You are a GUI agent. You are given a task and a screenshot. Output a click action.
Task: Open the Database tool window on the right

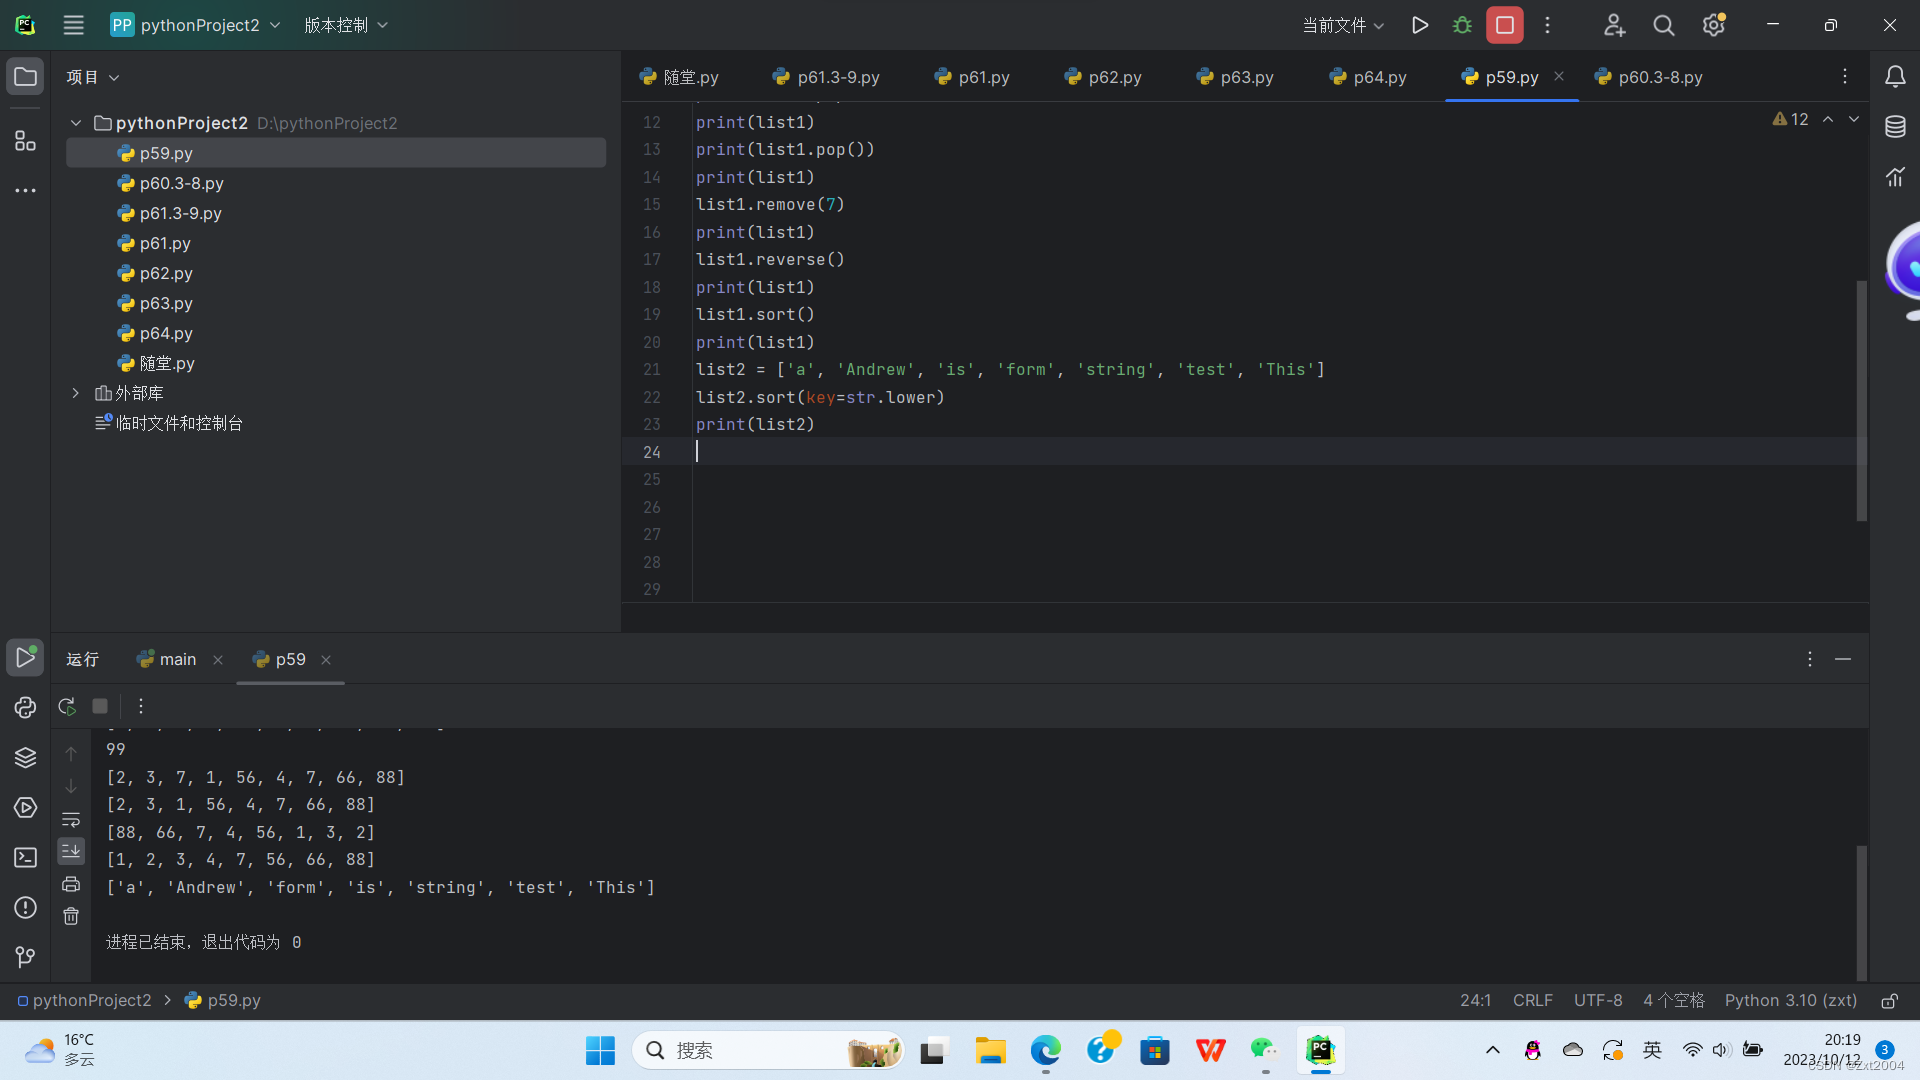[1895, 127]
